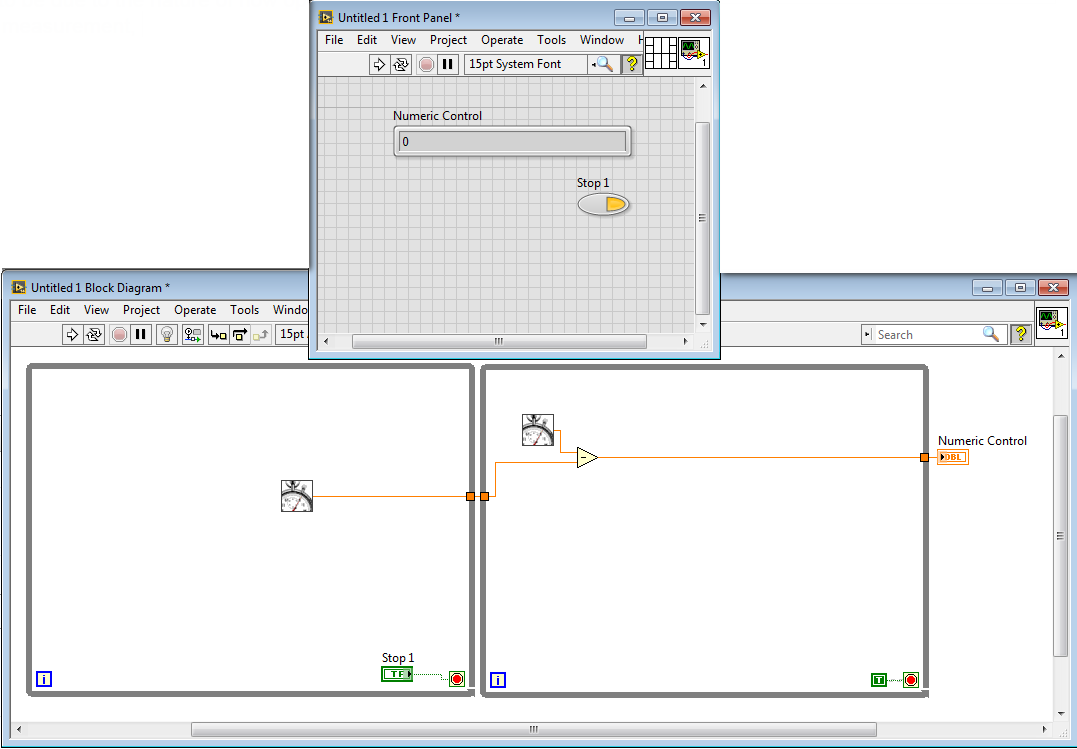Select Numeric Control DBL terminal
The image size is (1077, 749).
953,457
